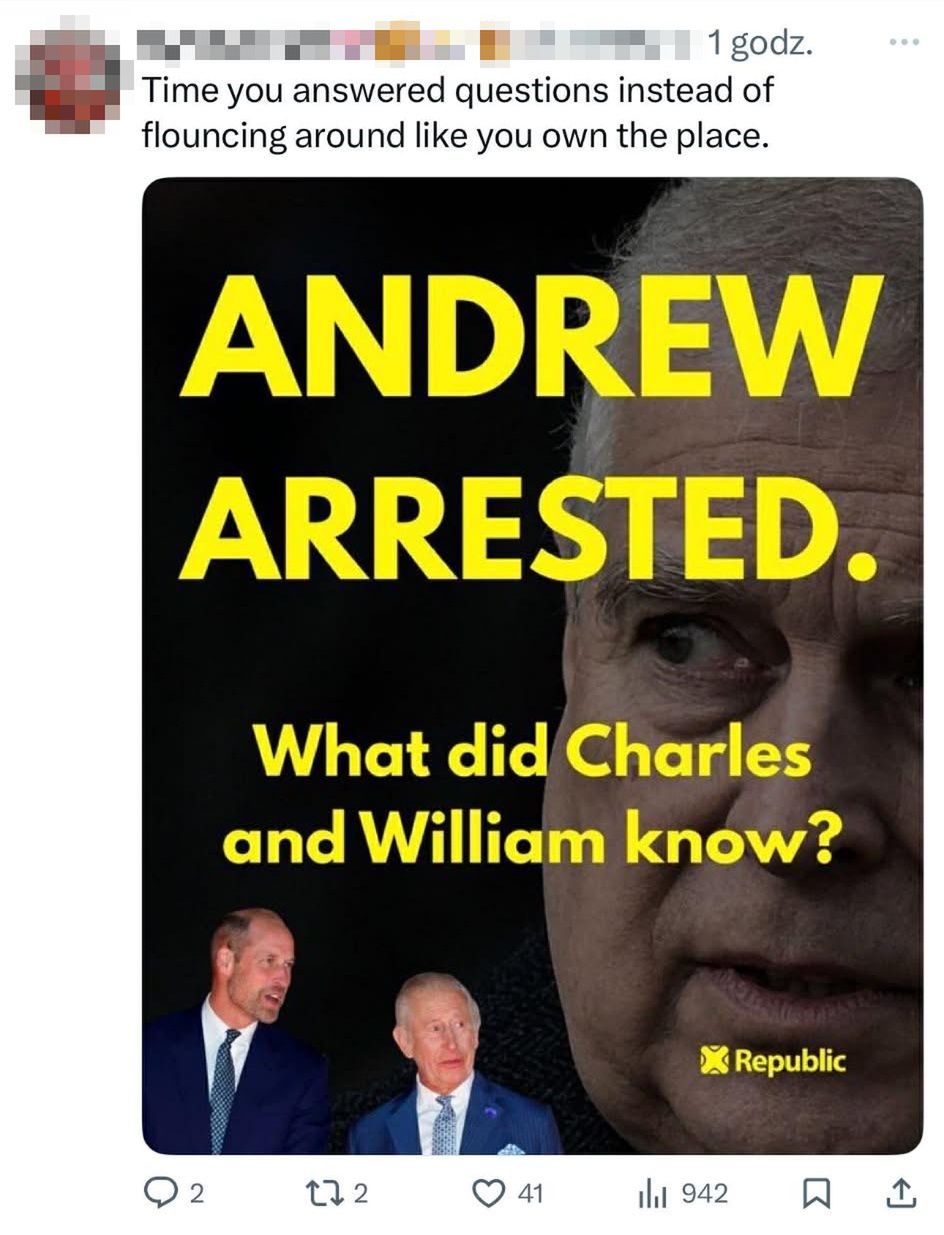Click the like count 41

pyautogui.click(x=531, y=1193)
